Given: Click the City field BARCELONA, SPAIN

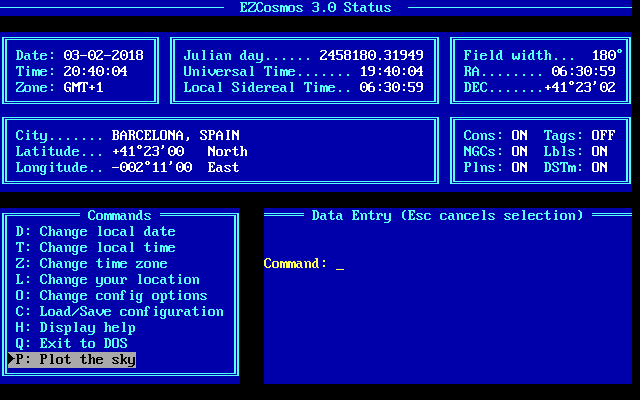Looking at the screenshot, I should pos(175,136).
